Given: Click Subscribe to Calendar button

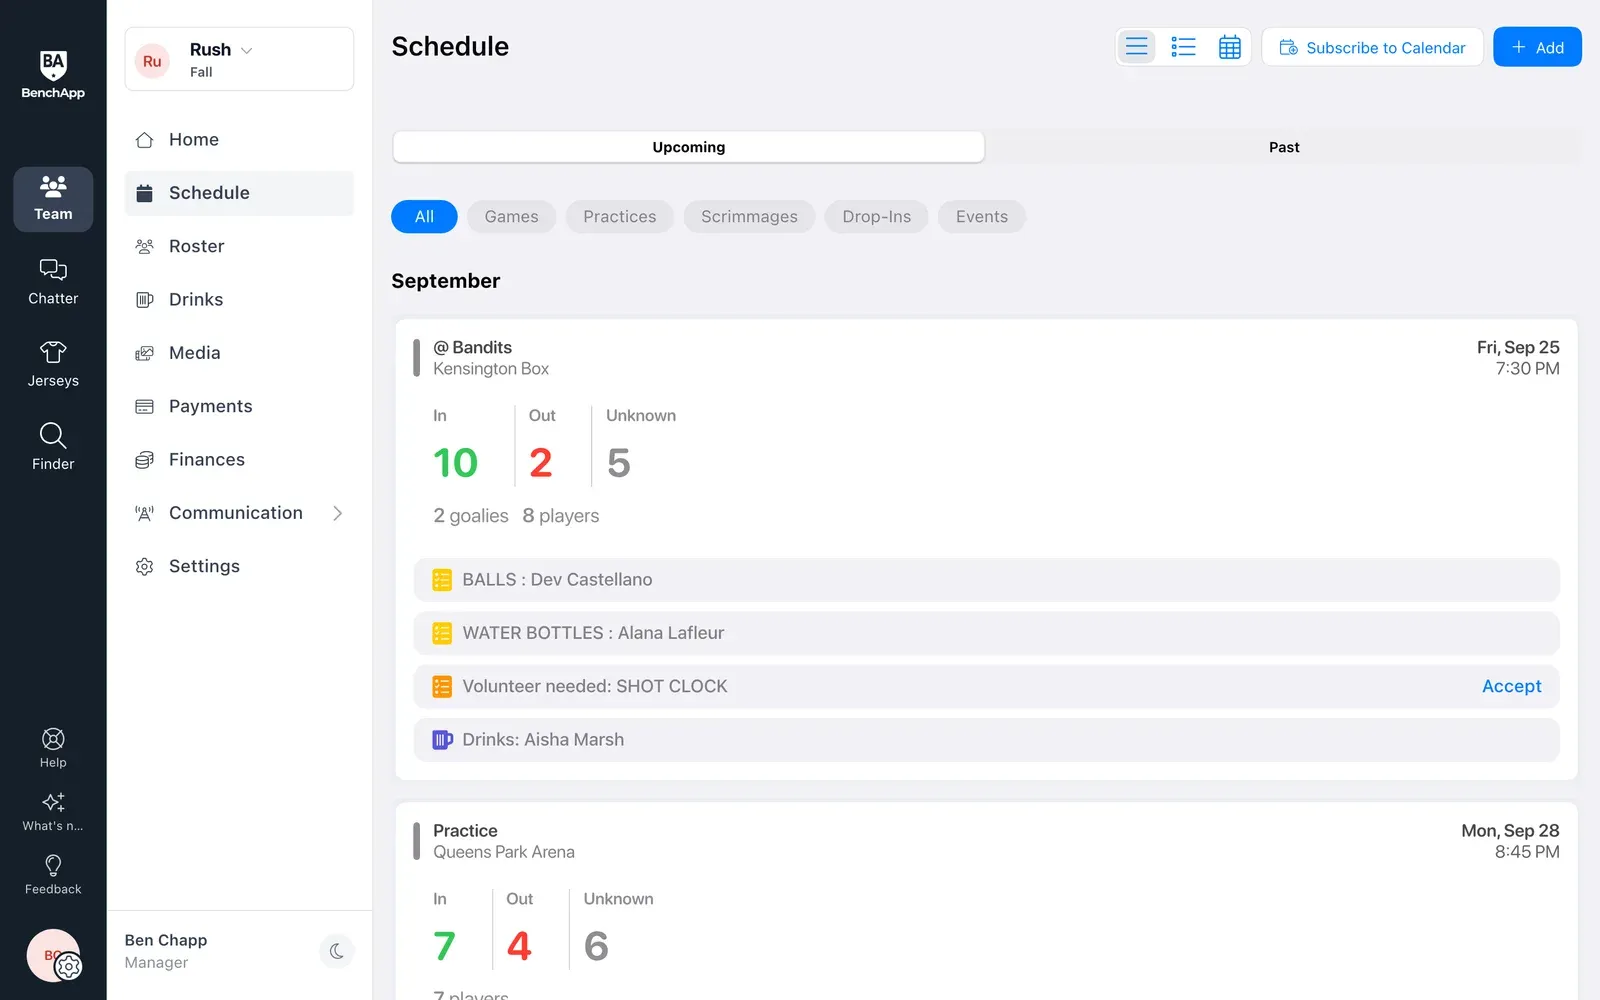Looking at the screenshot, I should (x=1372, y=47).
